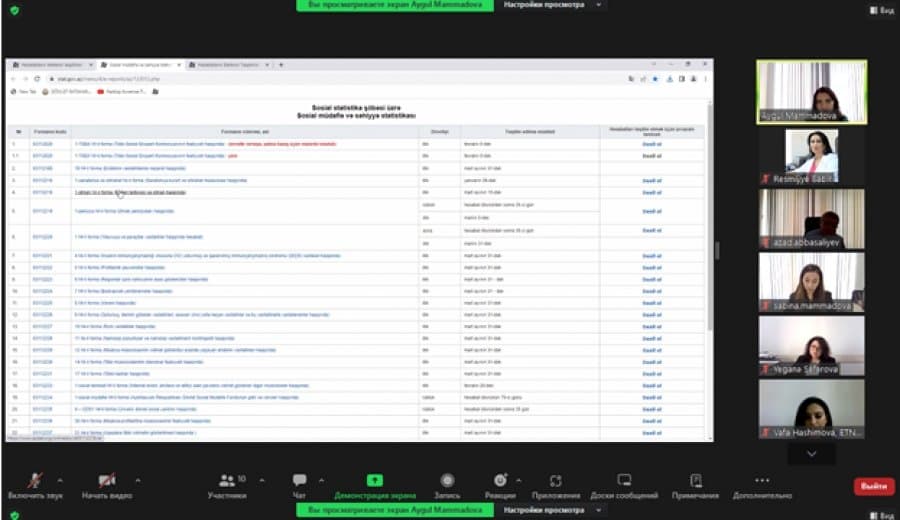900x520 pixels.
Task: Select azad.abbasaliyev's video thumbnail
Action: (x=812, y=219)
